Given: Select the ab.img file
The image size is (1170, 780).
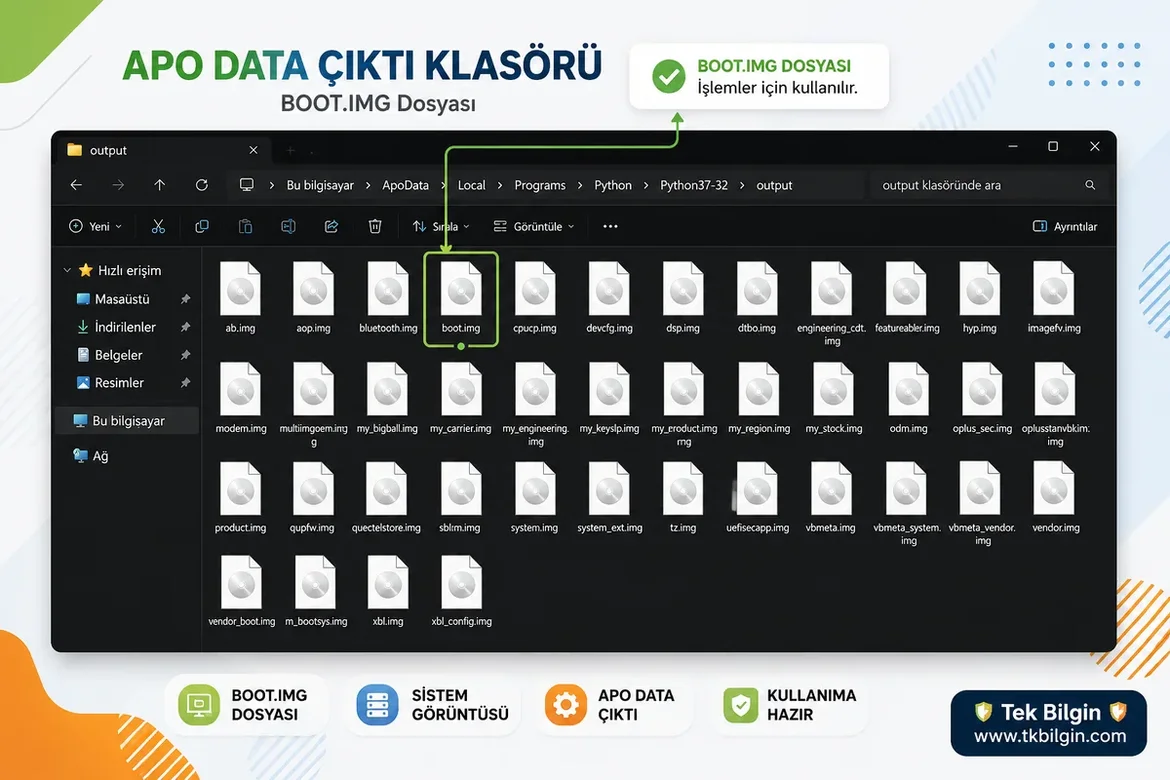Looking at the screenshot, I should point(240,297).
